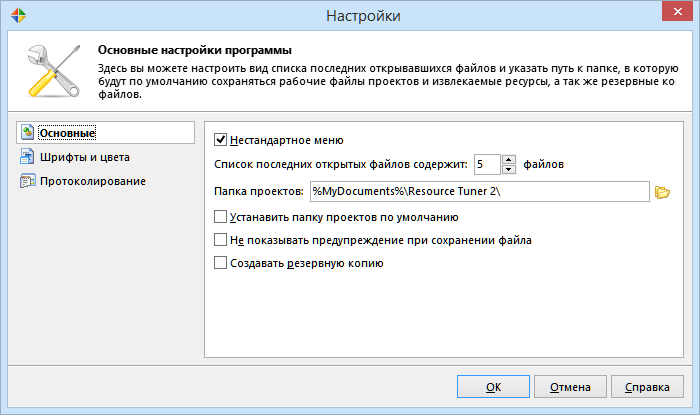
Task: Click the label Папка проектов:
Action: tap(258, 191)
